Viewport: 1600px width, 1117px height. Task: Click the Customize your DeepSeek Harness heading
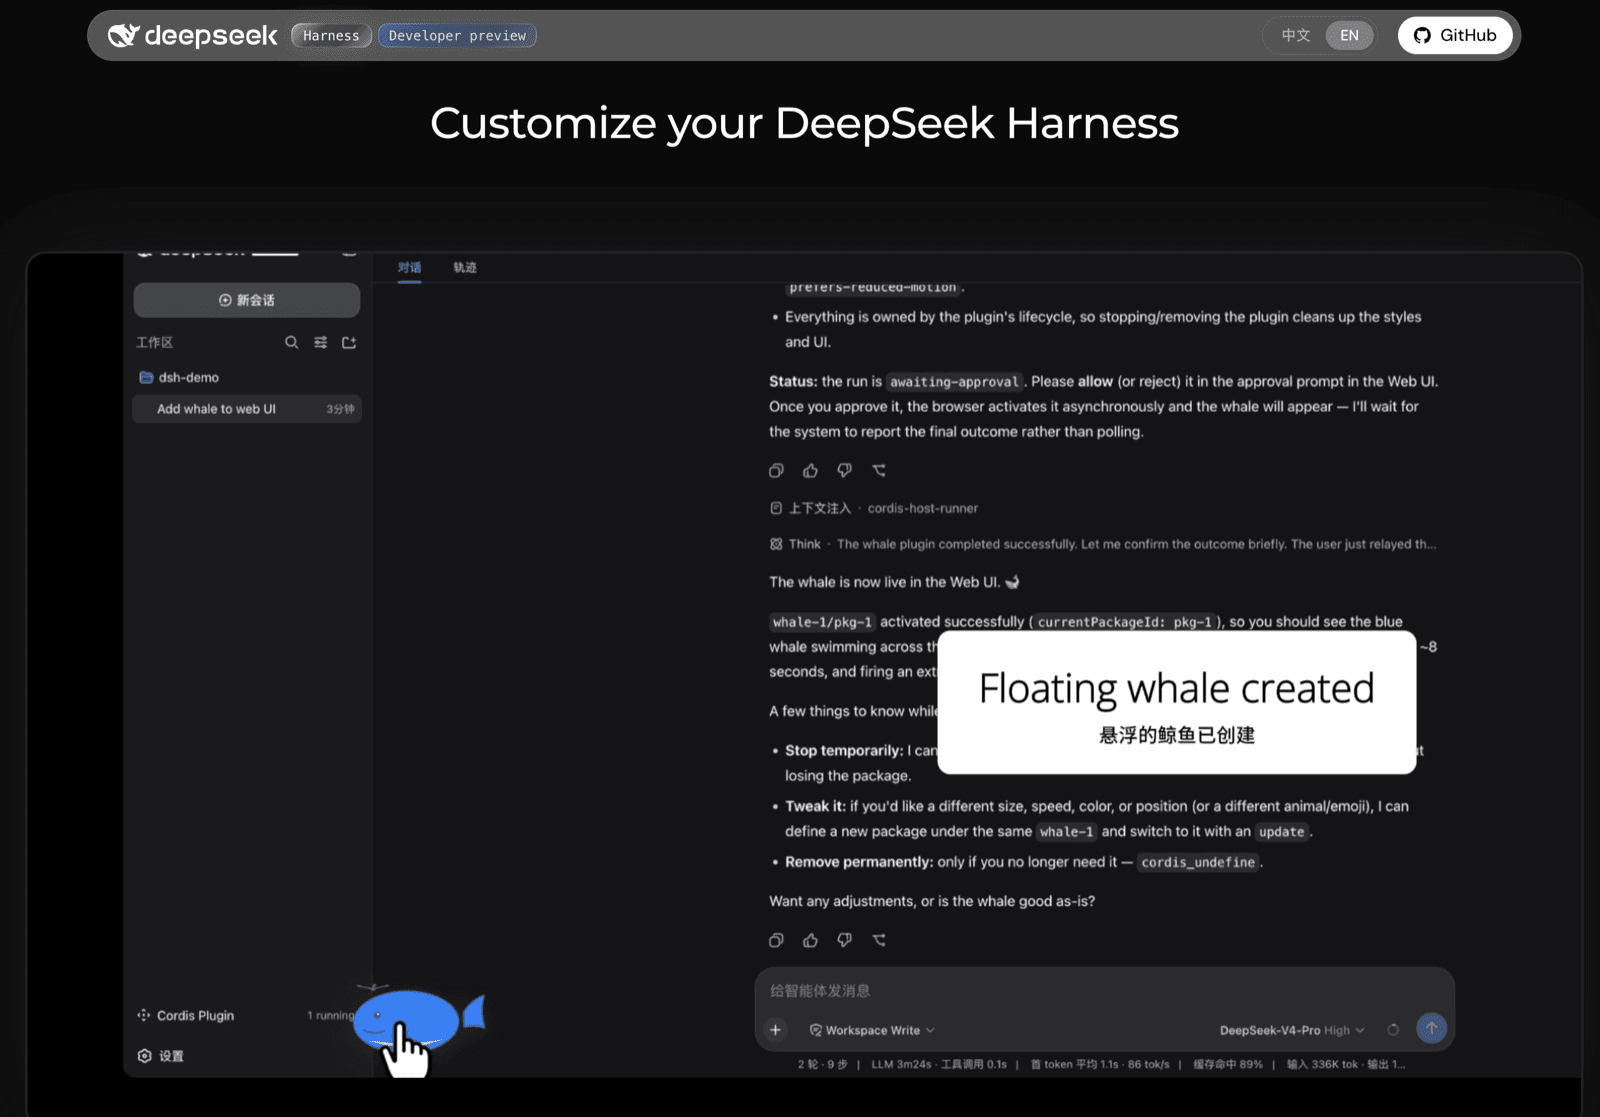[x=804, y=123]
